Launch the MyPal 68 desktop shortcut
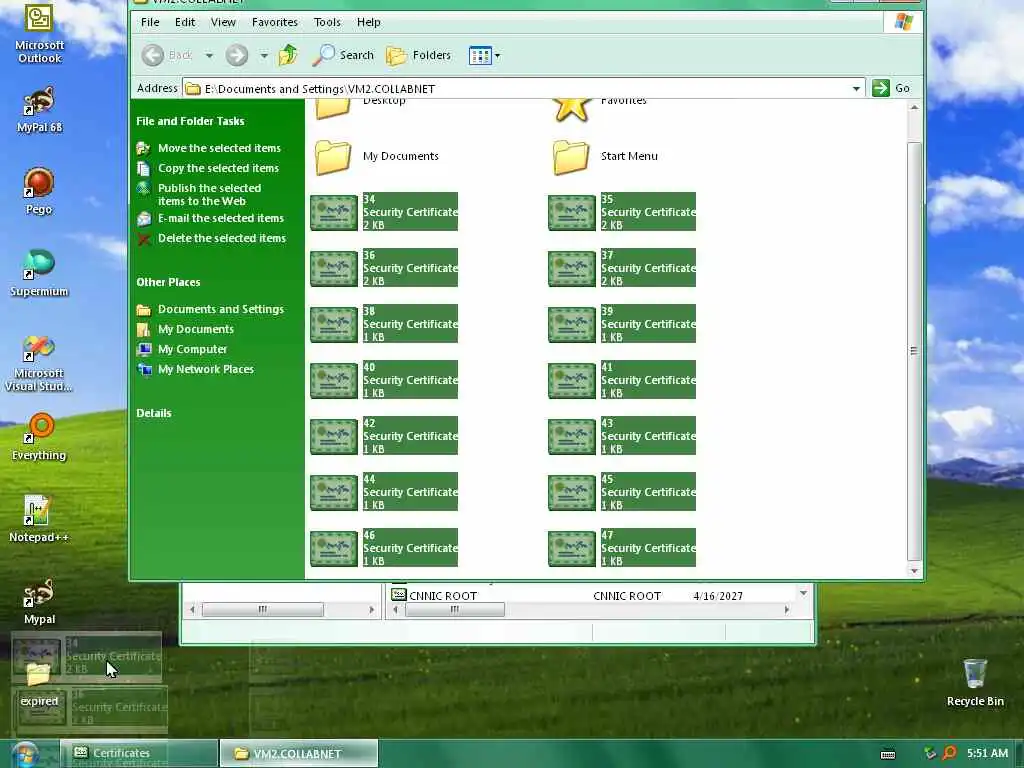The width and height of the screenshot is (1024, 768). click(39, 109)
